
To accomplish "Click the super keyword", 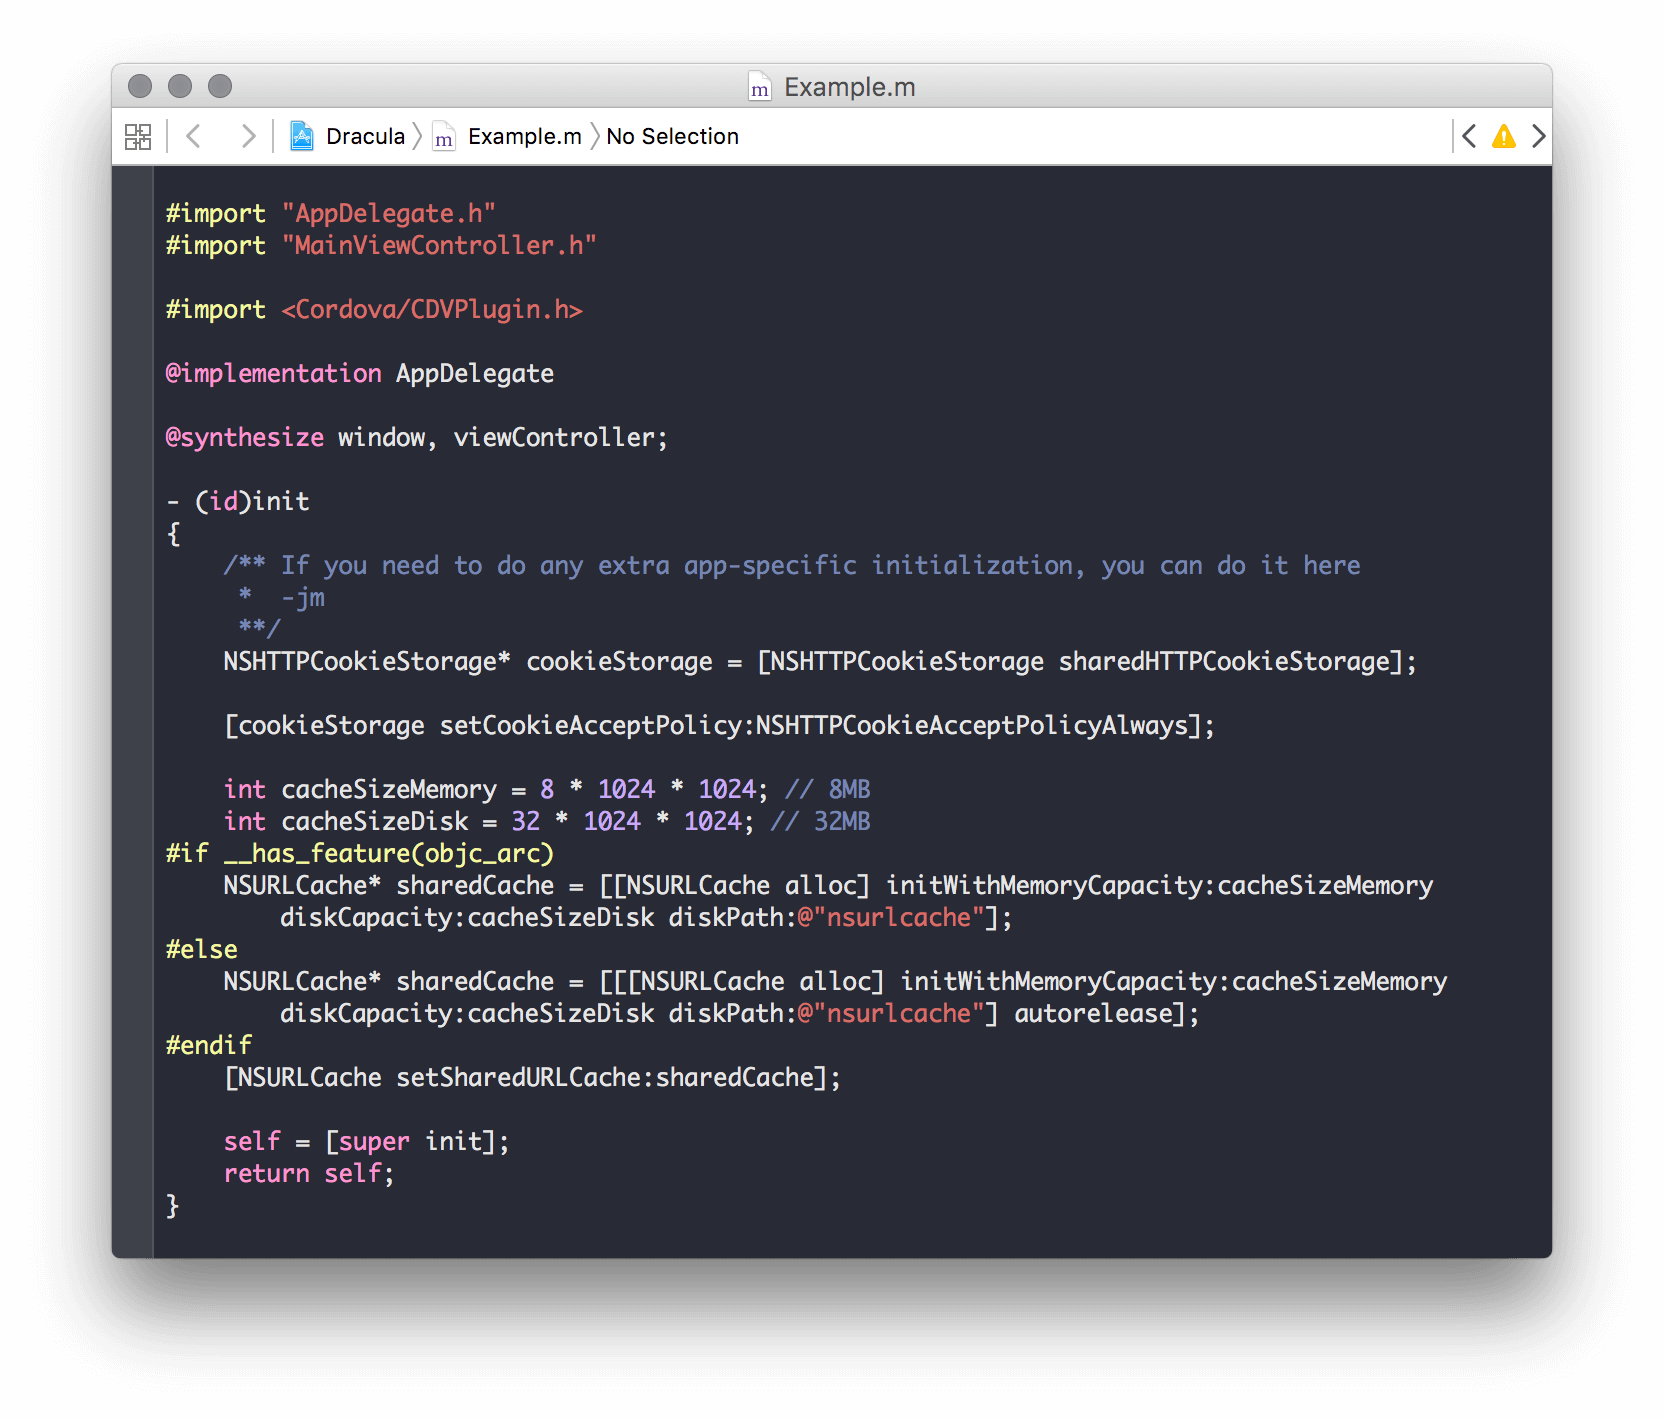I will point(374,1142).
